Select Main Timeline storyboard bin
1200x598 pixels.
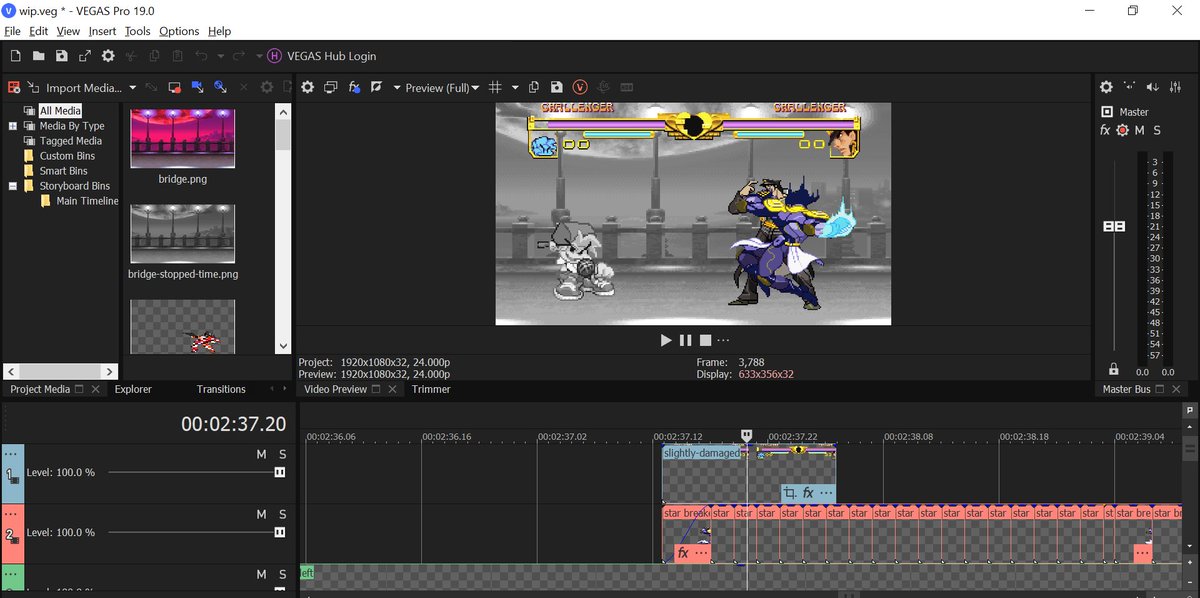coord(87,201)
